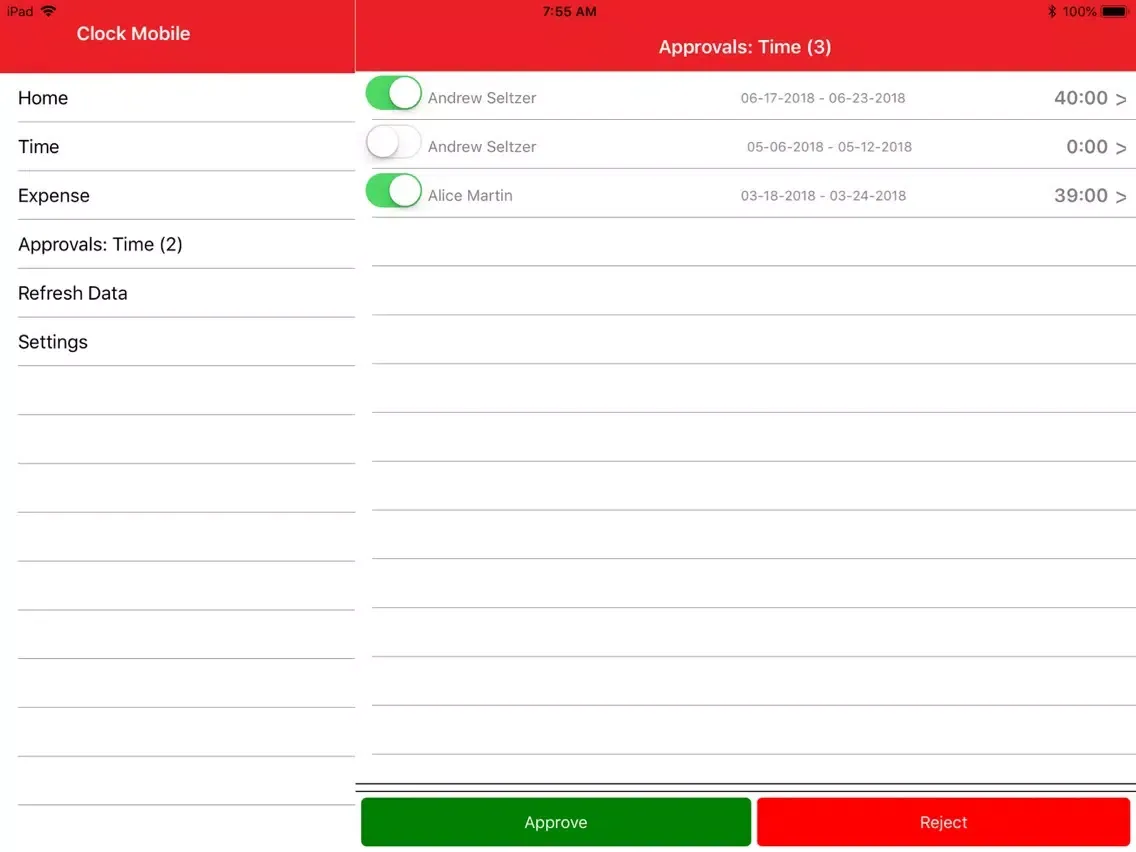Screen dimensions: 1136x852
Task: Click the 0:00 hours value
Action: 1086,146
